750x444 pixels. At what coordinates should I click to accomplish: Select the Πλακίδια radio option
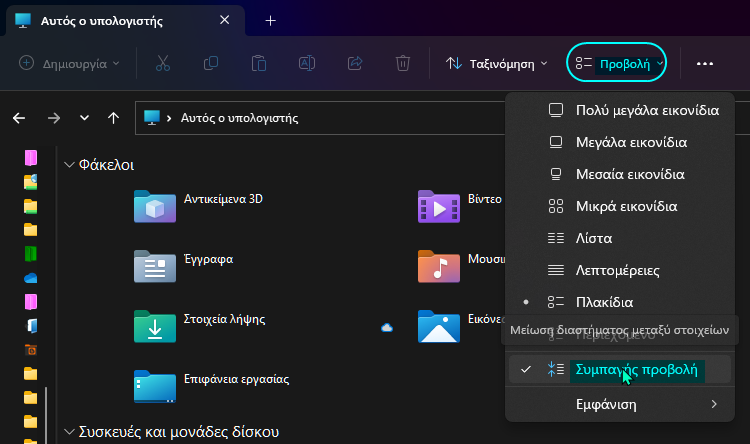[x=620, y=302]
